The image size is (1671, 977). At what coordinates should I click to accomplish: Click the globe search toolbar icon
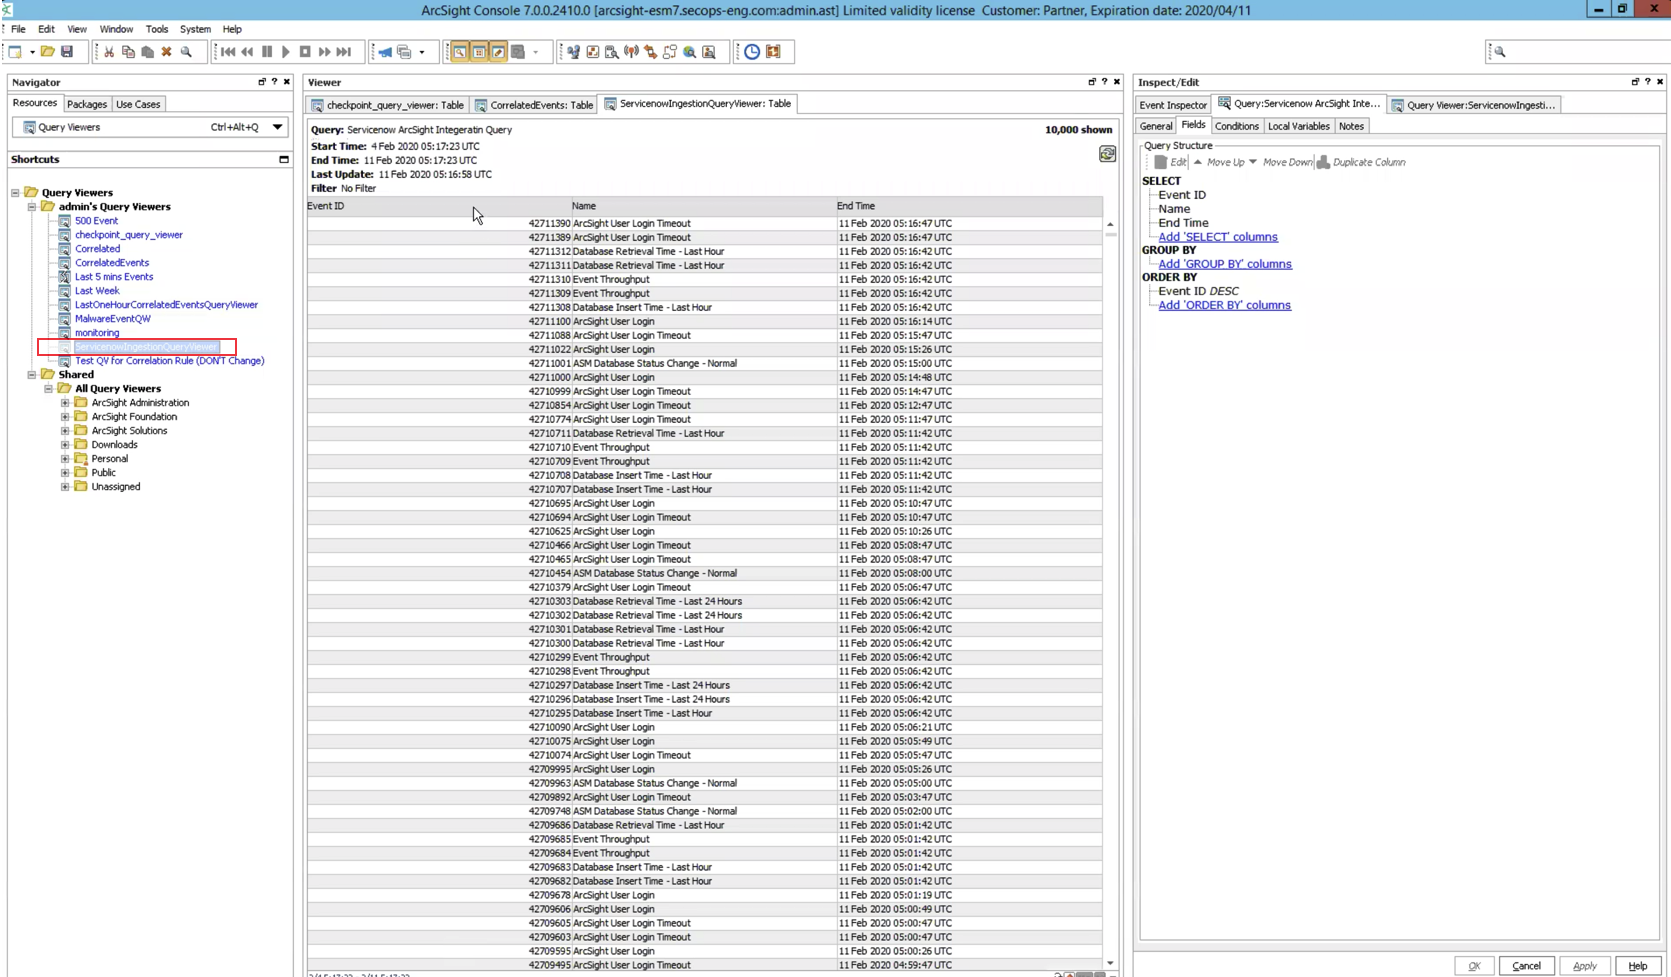(x=690, y=52)
